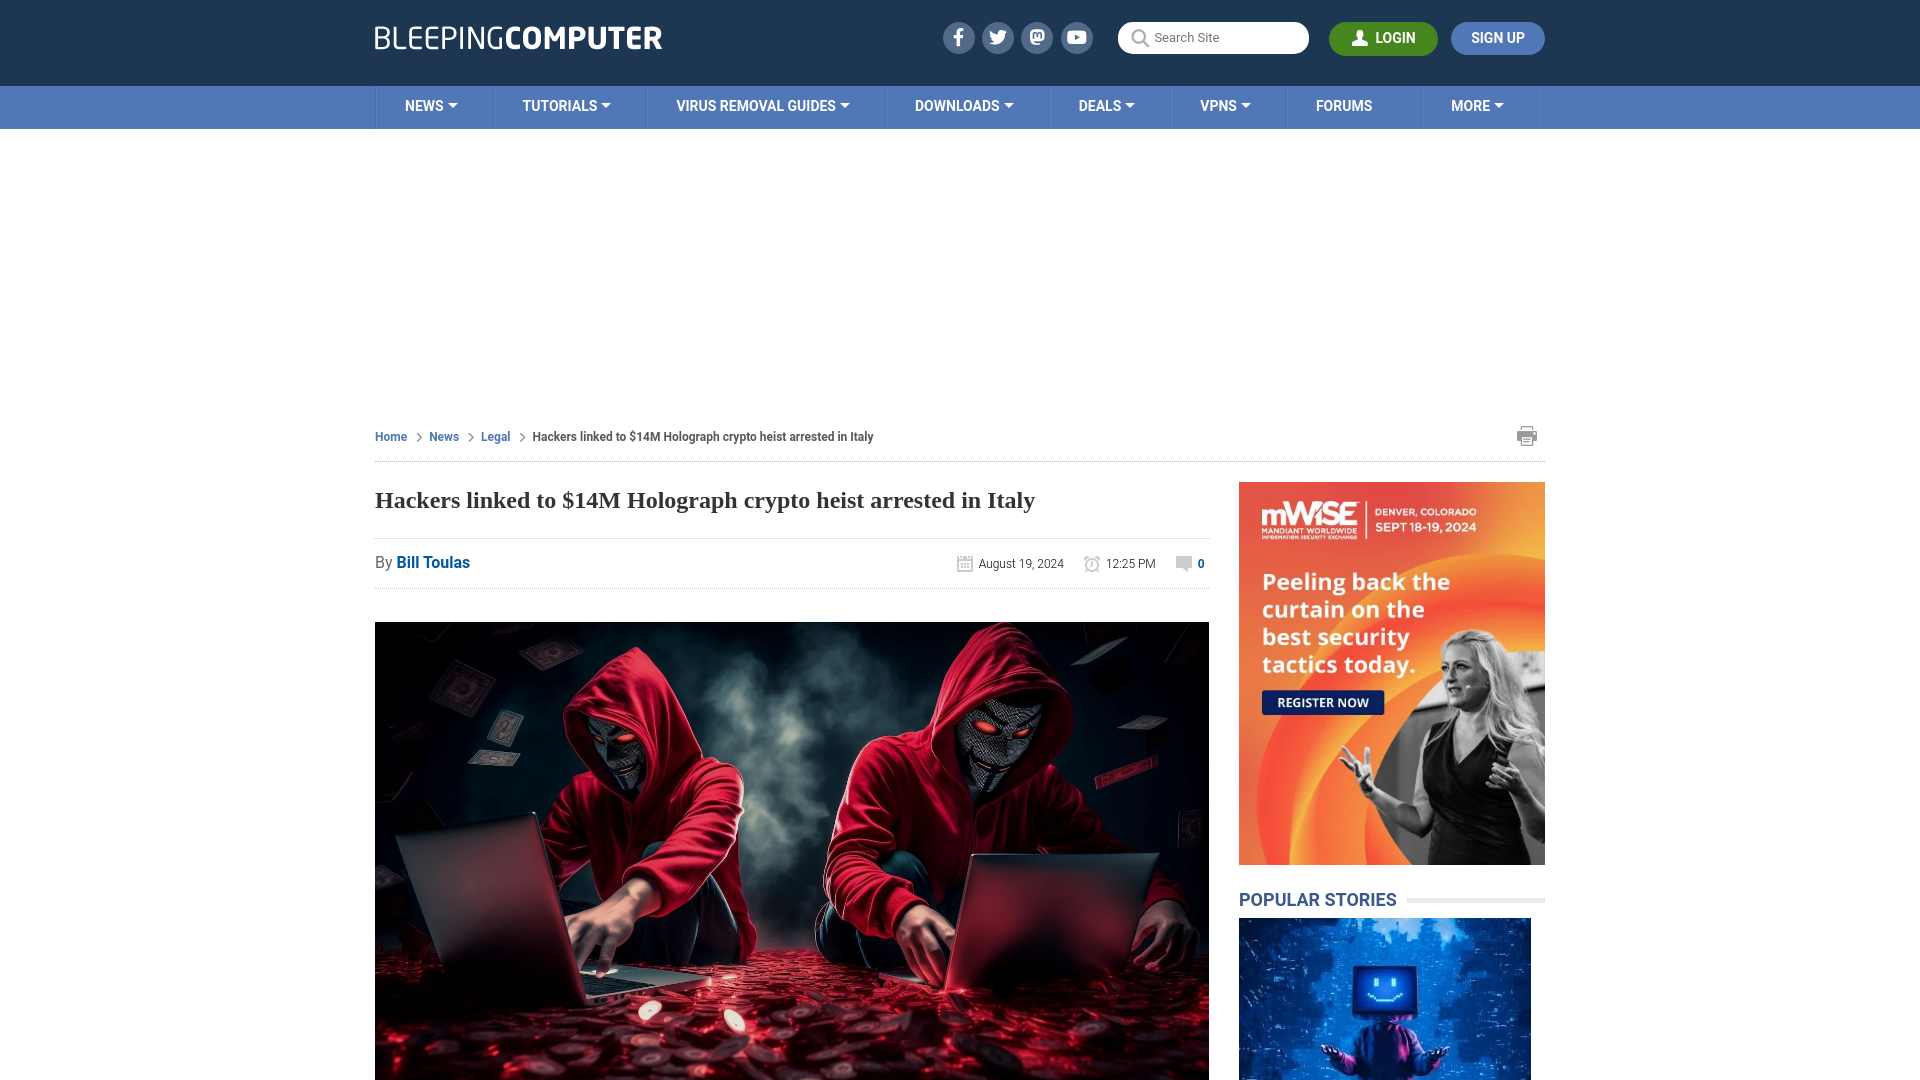Click the BleepingComputer YouTube icon

(1076, 37)
